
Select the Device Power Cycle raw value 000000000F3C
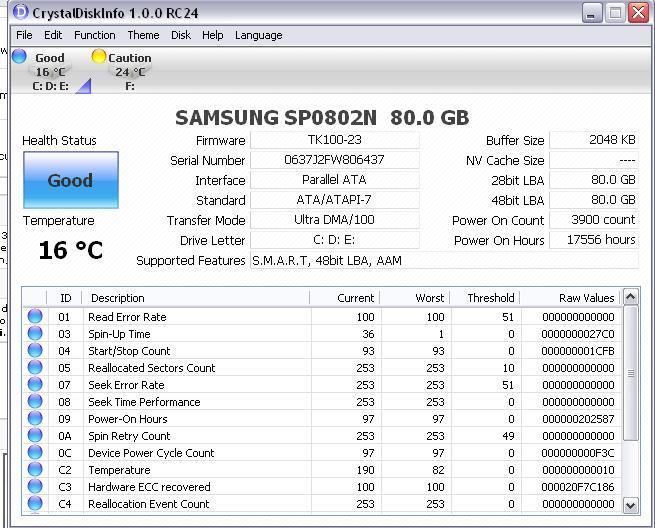coord(578,453)
